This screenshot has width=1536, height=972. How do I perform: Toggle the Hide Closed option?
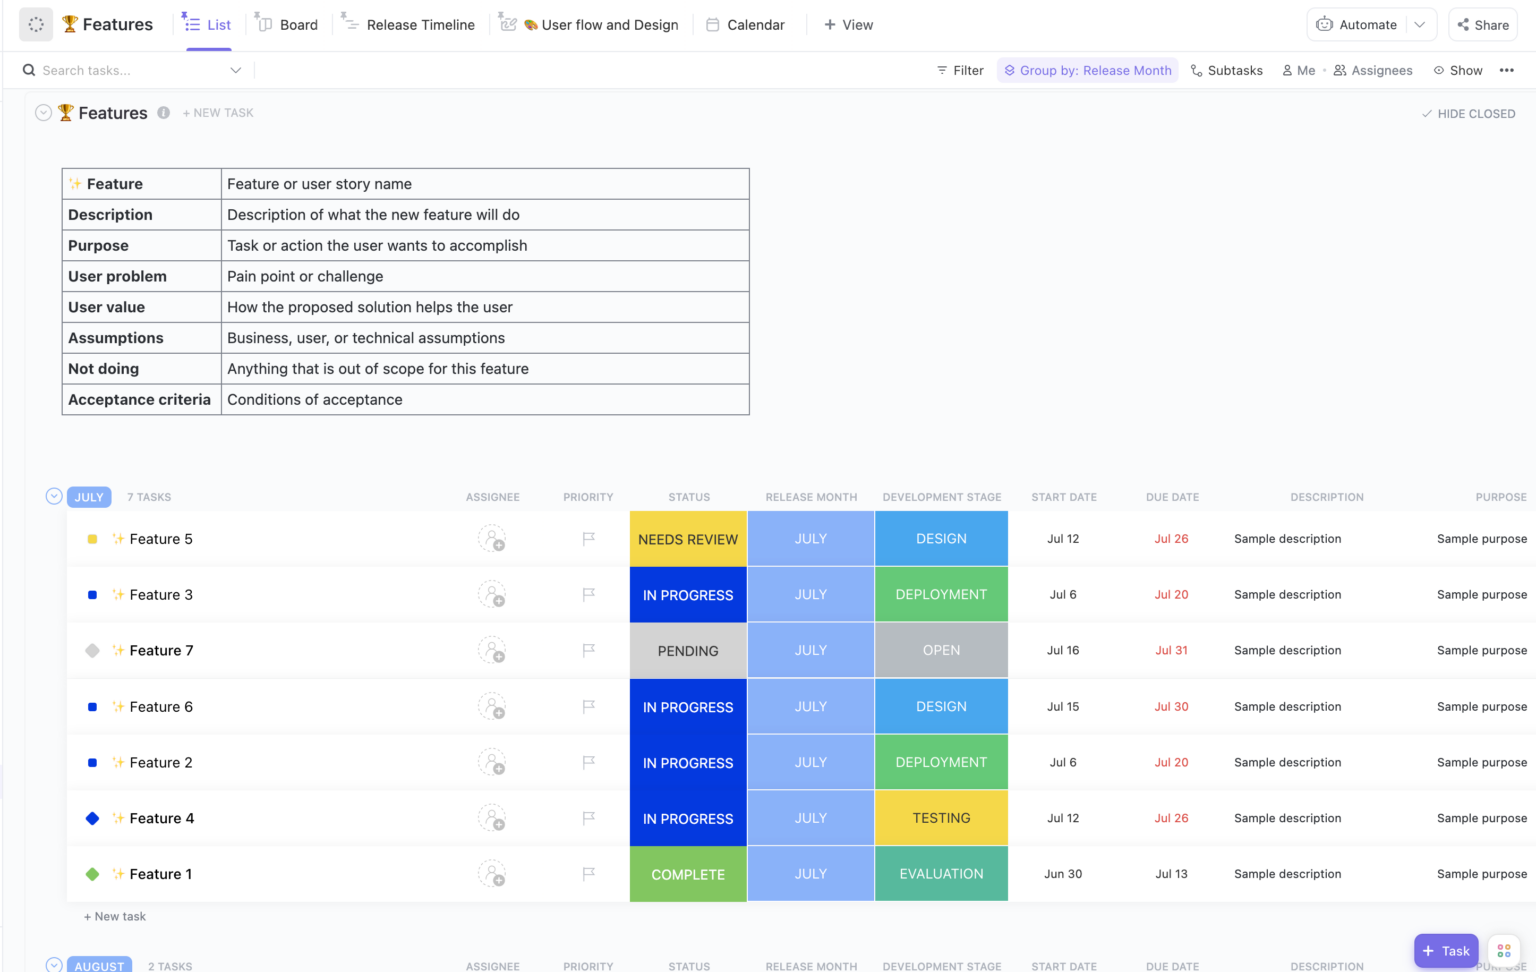(x=1468, y=113)
